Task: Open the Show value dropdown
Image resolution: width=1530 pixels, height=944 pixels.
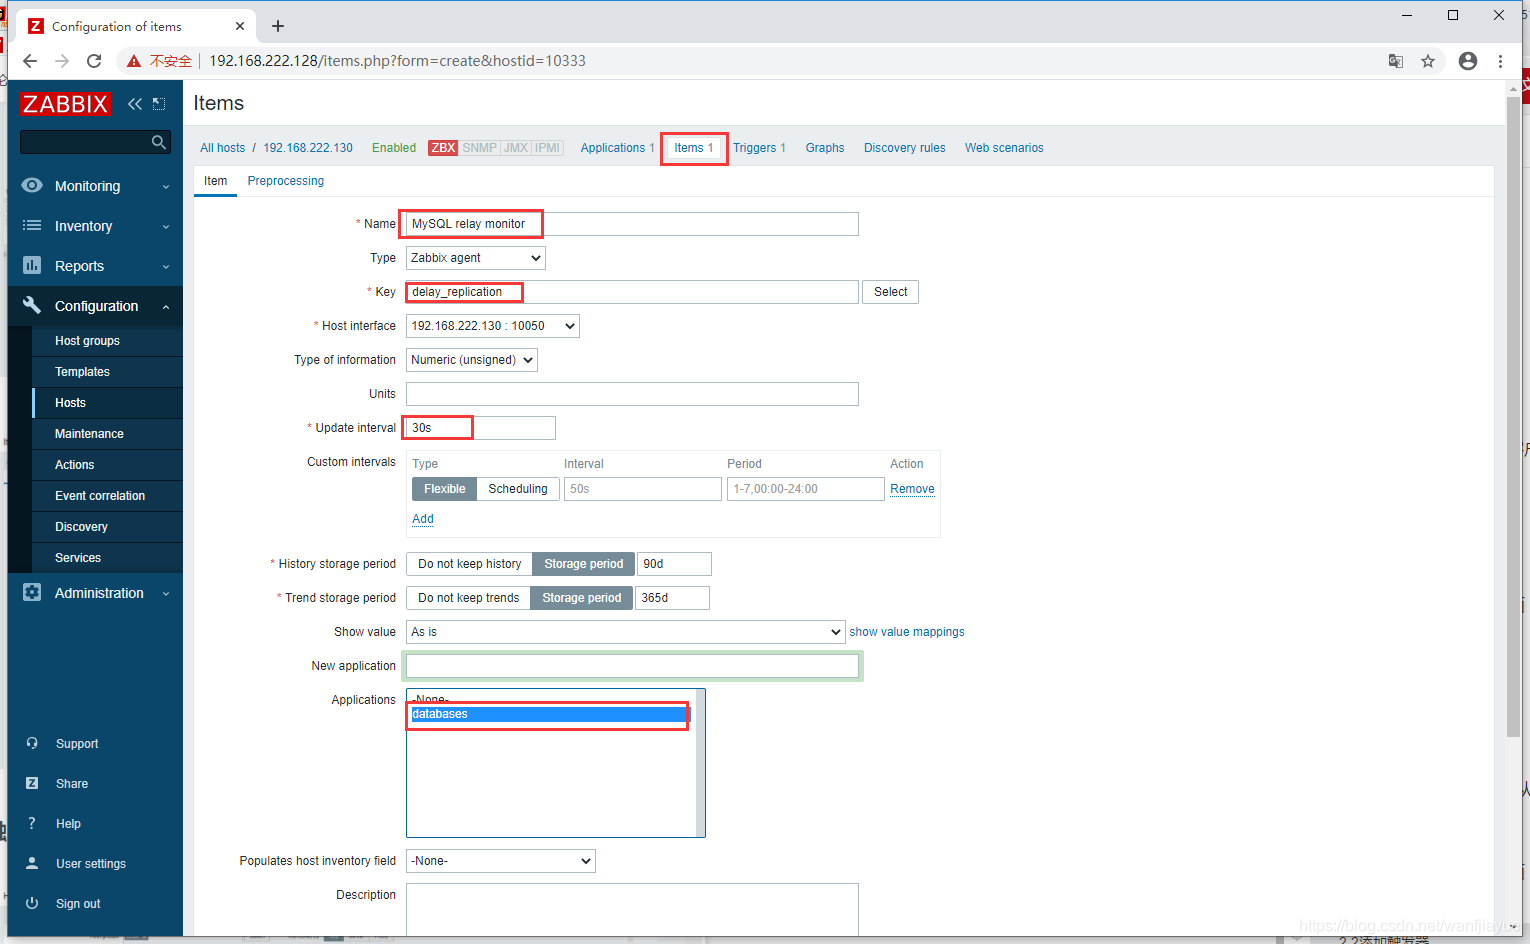Action: click(x=626, y=632)
